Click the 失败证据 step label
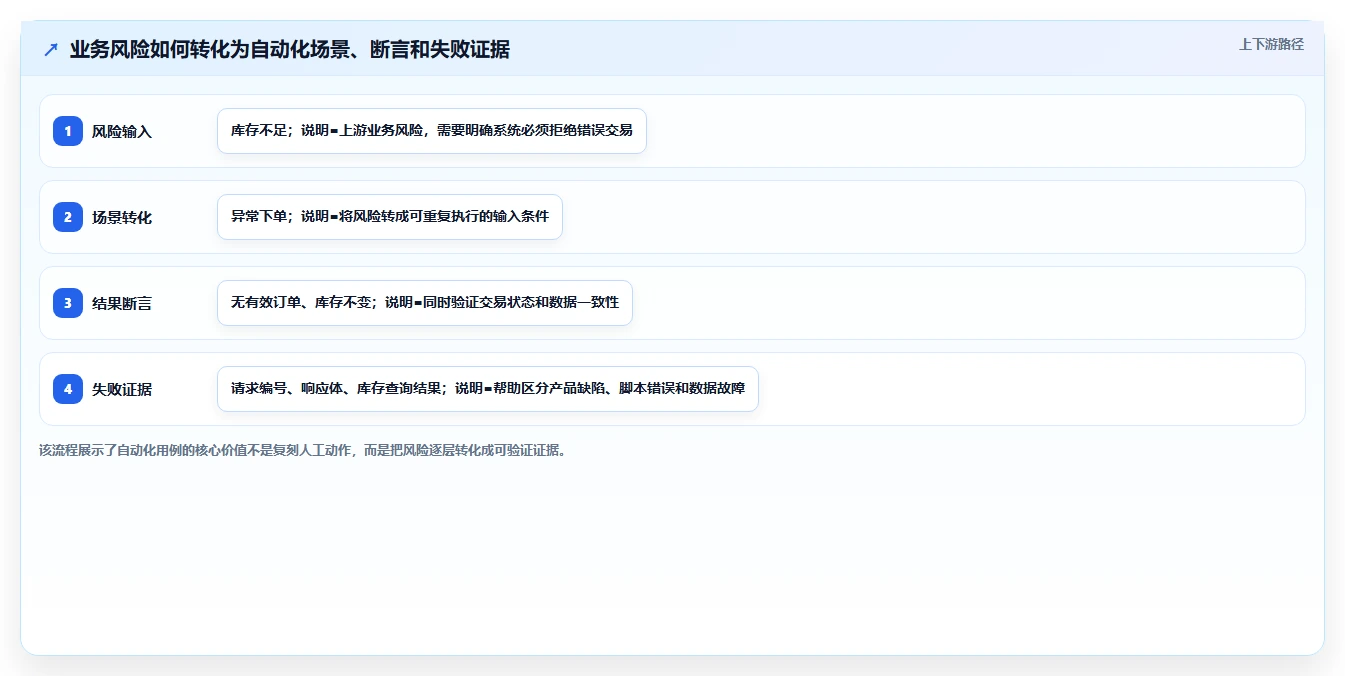The image size is (1345, 676). (x=122, y=389)
